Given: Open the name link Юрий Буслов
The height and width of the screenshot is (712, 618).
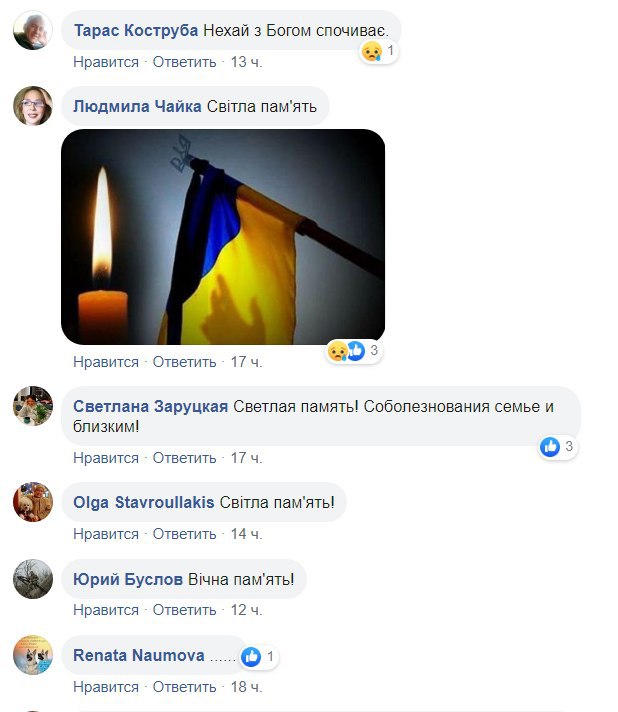Looking at the screenshot, I should [128, 579].
